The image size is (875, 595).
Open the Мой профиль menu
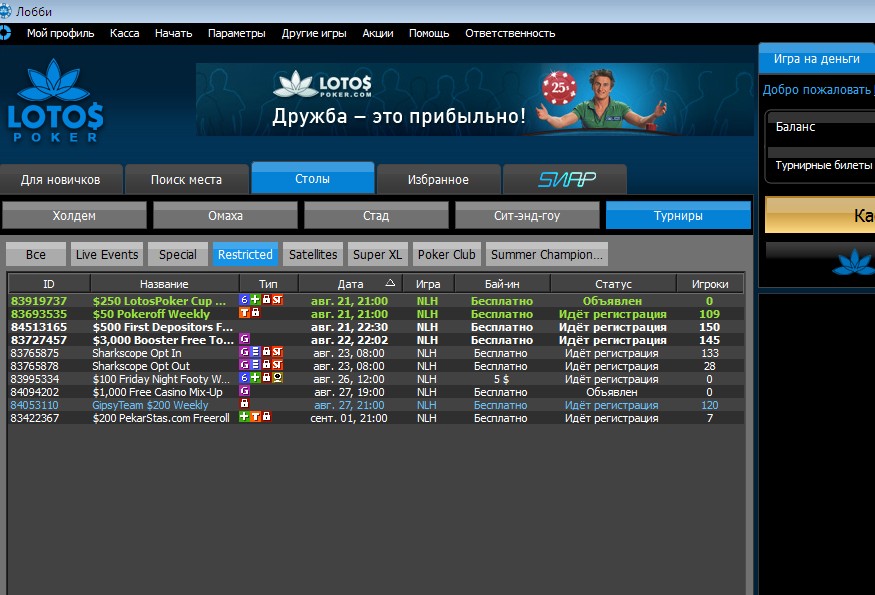(60, 33)
